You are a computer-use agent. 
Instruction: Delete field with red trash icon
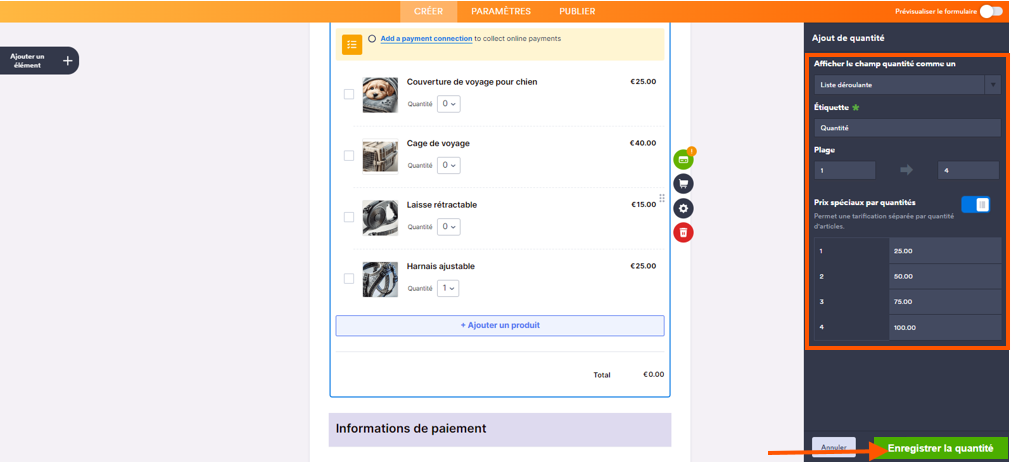point(683,232)
